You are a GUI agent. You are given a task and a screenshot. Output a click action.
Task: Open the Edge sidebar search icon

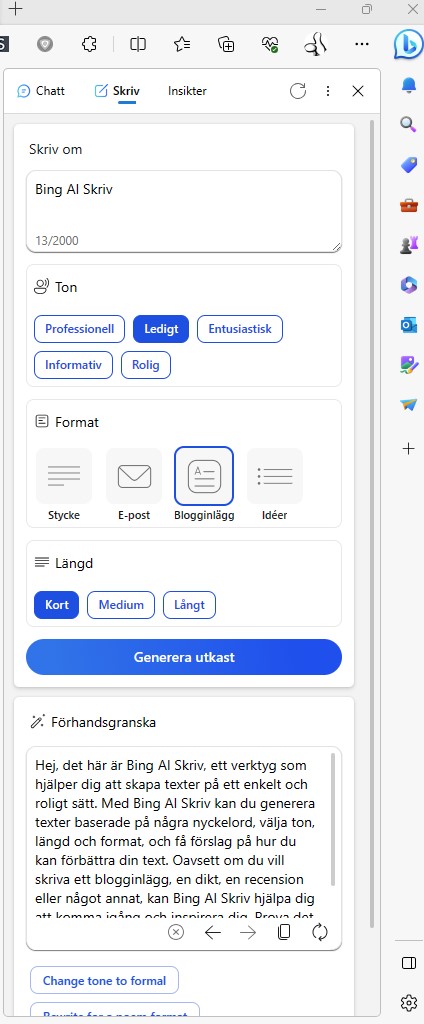[408, 124]
